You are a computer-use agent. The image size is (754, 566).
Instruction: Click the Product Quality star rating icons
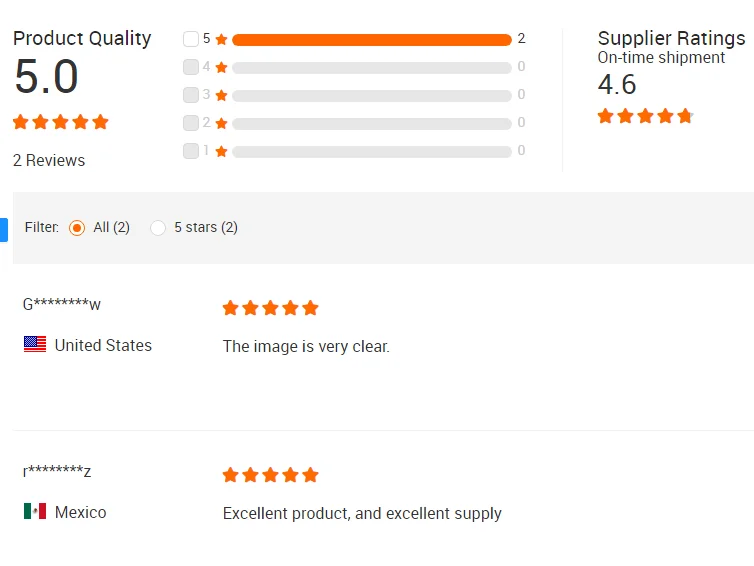tap(60, 122)
